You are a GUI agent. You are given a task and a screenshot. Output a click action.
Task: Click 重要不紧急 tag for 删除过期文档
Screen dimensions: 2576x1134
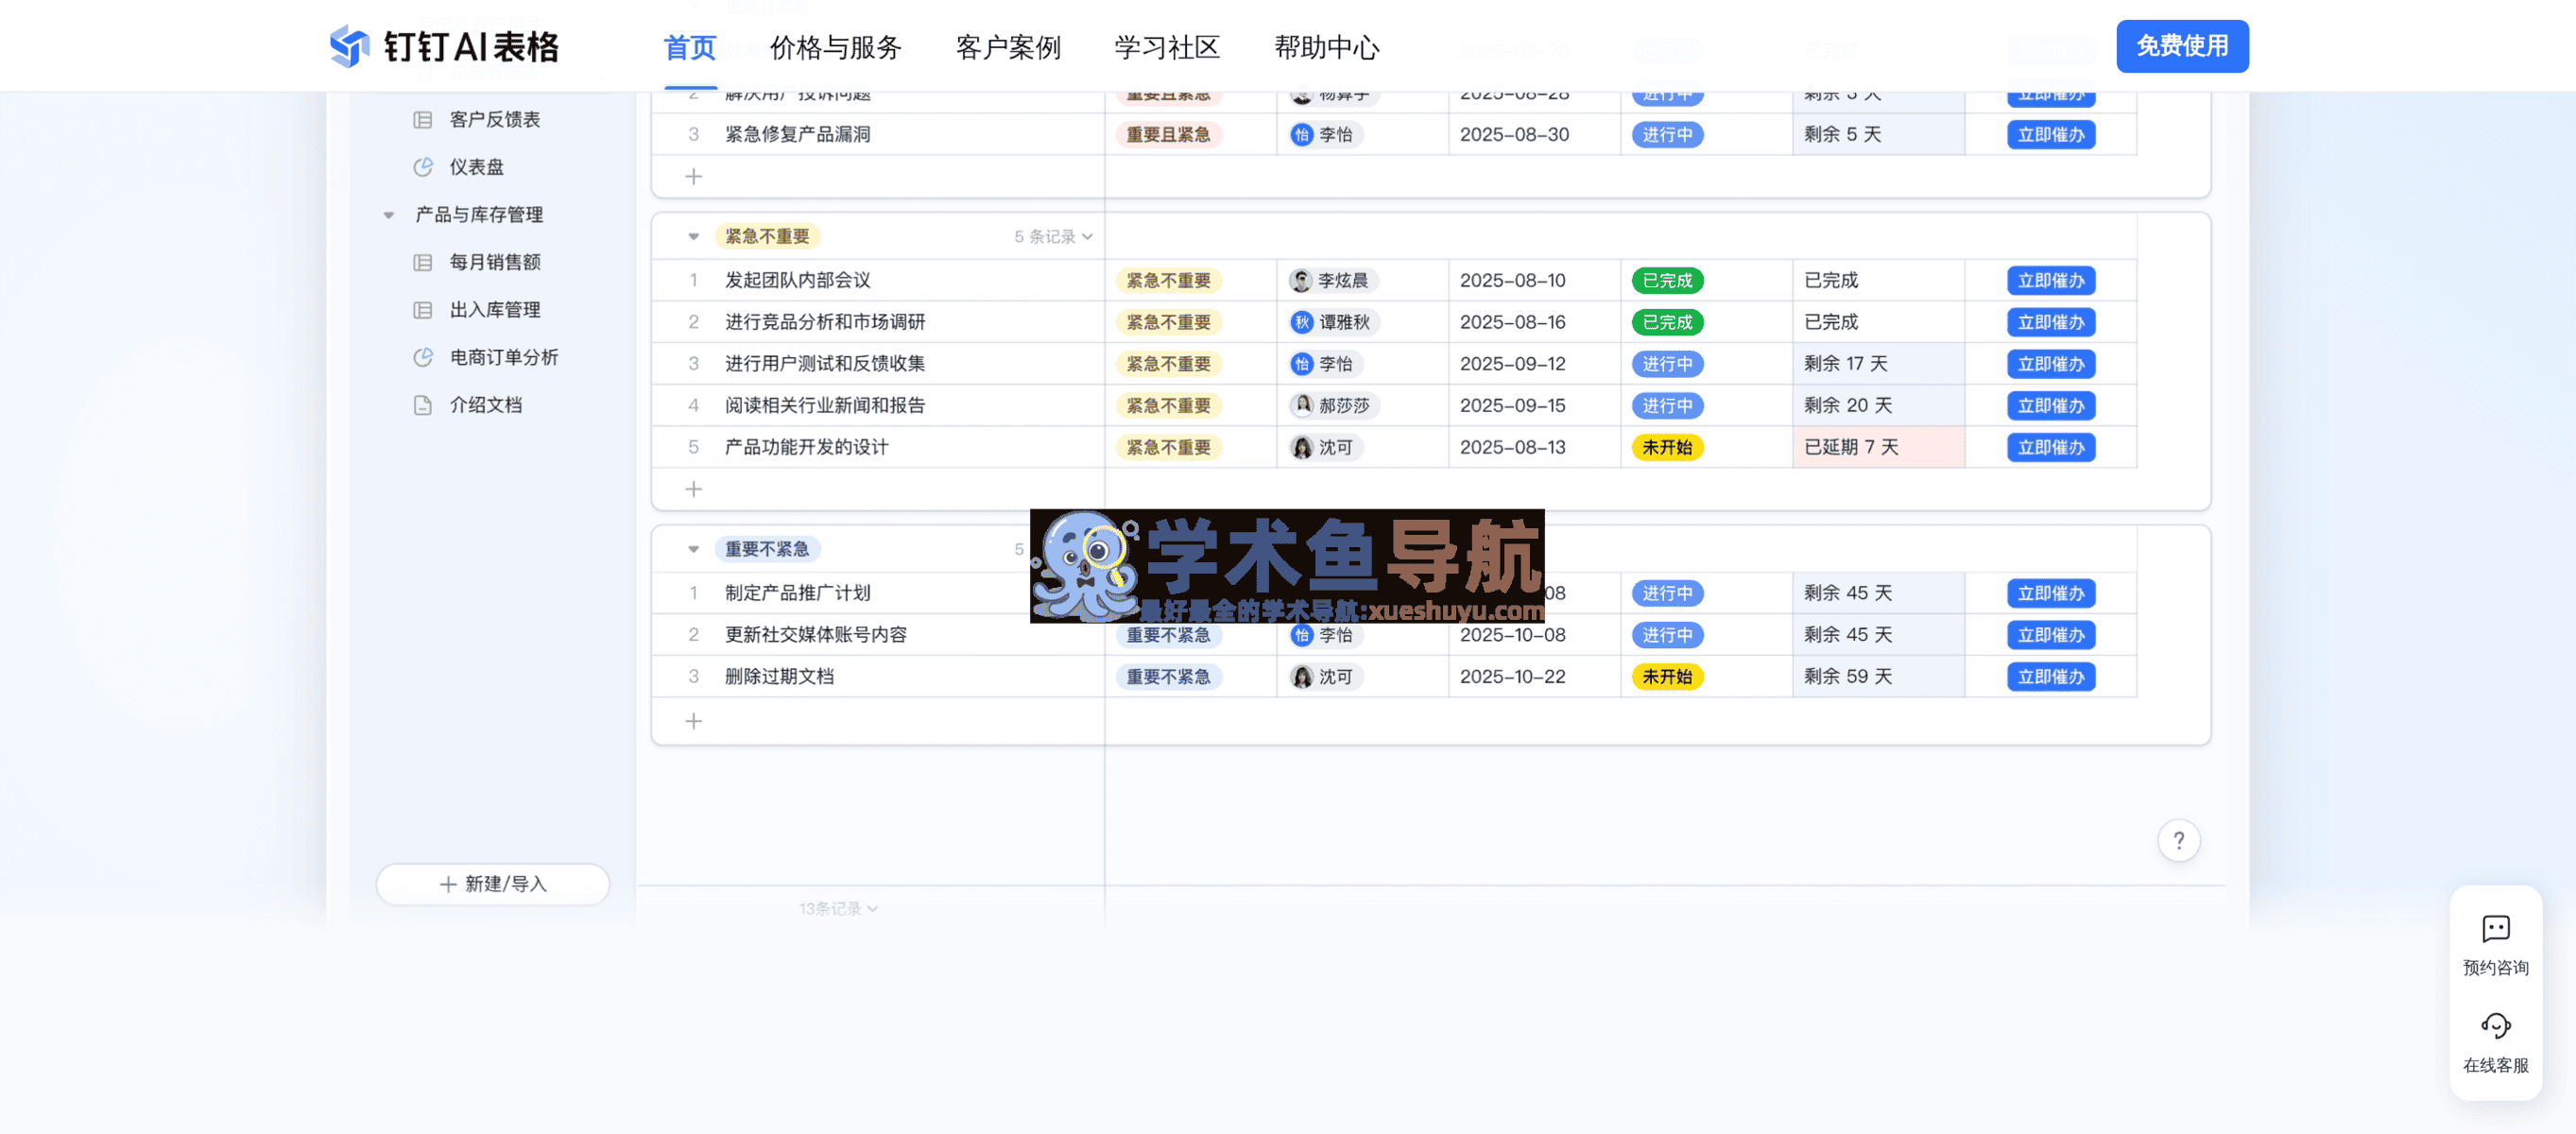tap(1167, 677)
